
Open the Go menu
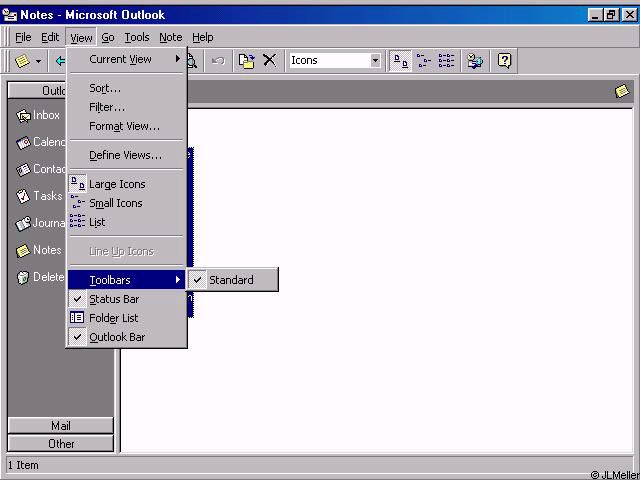coord(108,38)
